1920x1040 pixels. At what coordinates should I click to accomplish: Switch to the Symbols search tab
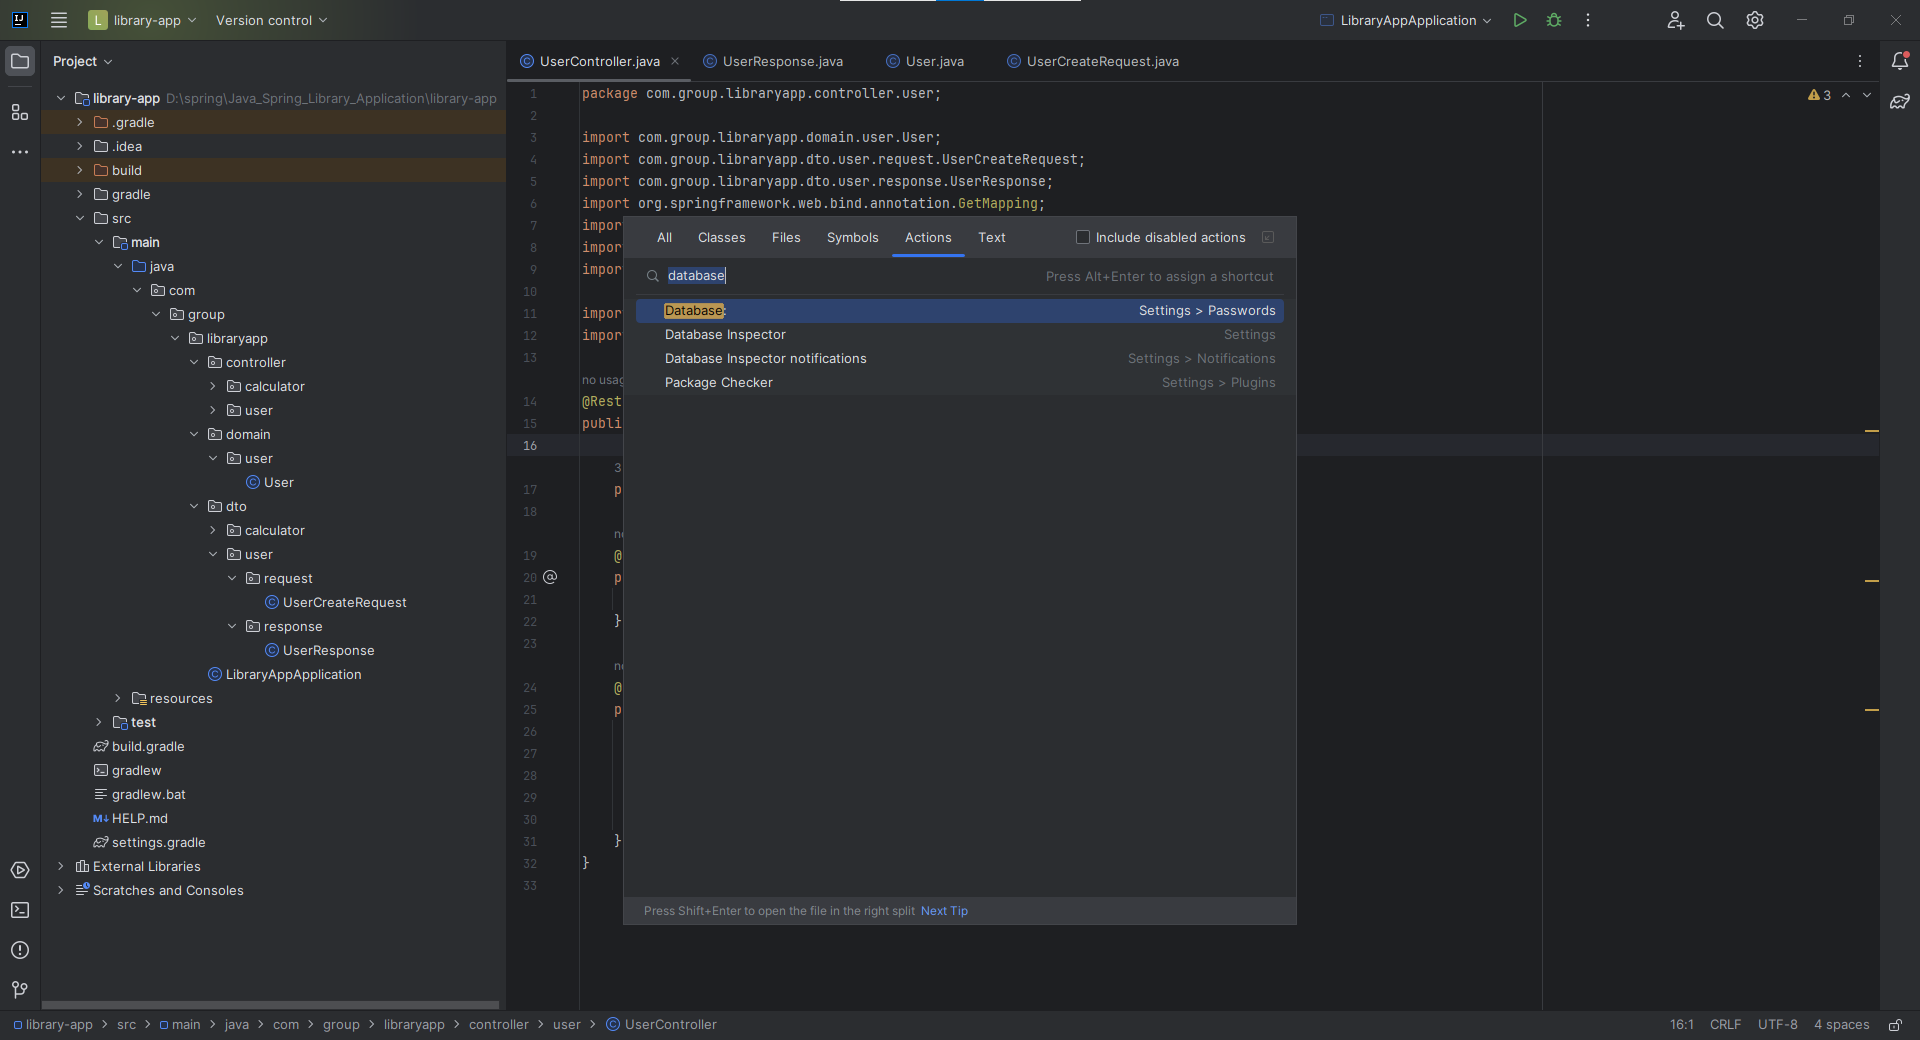[x=852, y=237]
